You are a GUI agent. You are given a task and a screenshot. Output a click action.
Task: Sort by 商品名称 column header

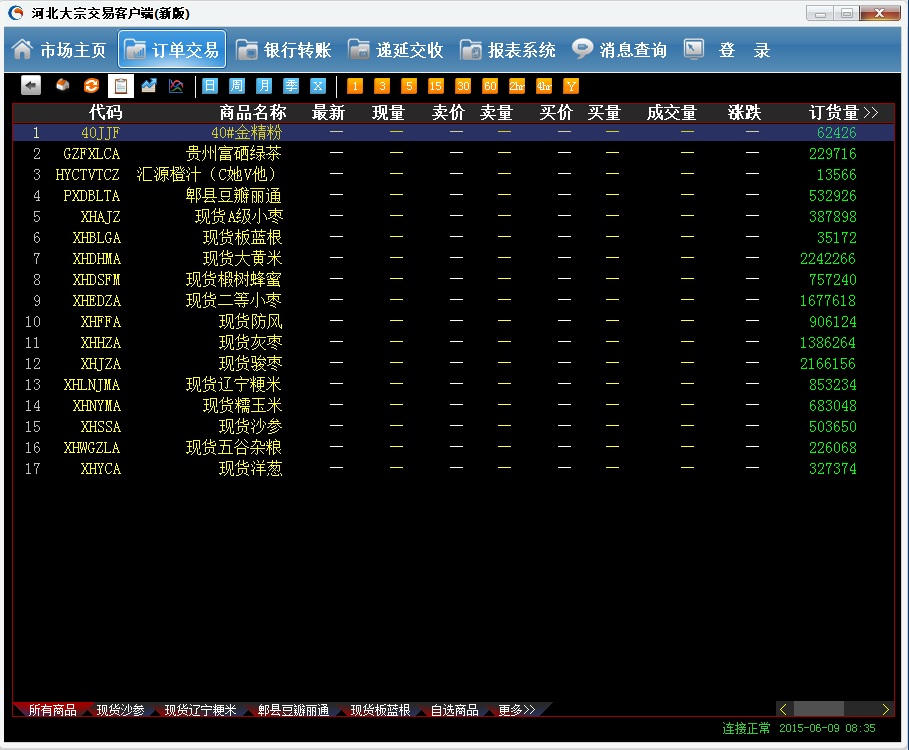click(x=253, y=112)
